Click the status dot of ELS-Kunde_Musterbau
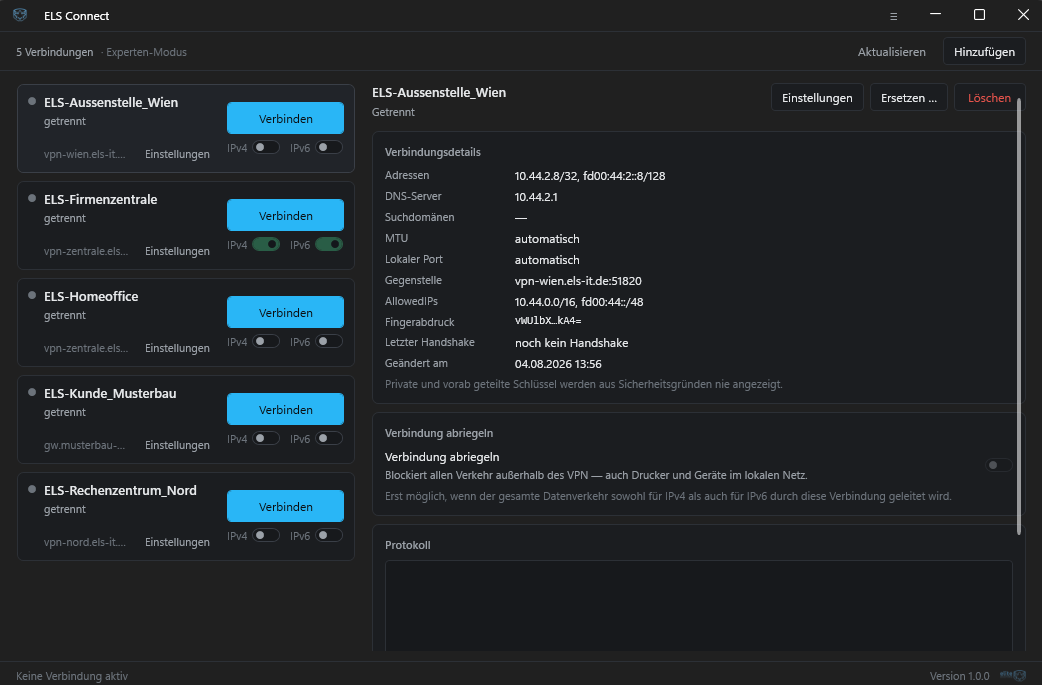Image resolution: width=1042 pixels, height=685 pixels. click(31, 393)
